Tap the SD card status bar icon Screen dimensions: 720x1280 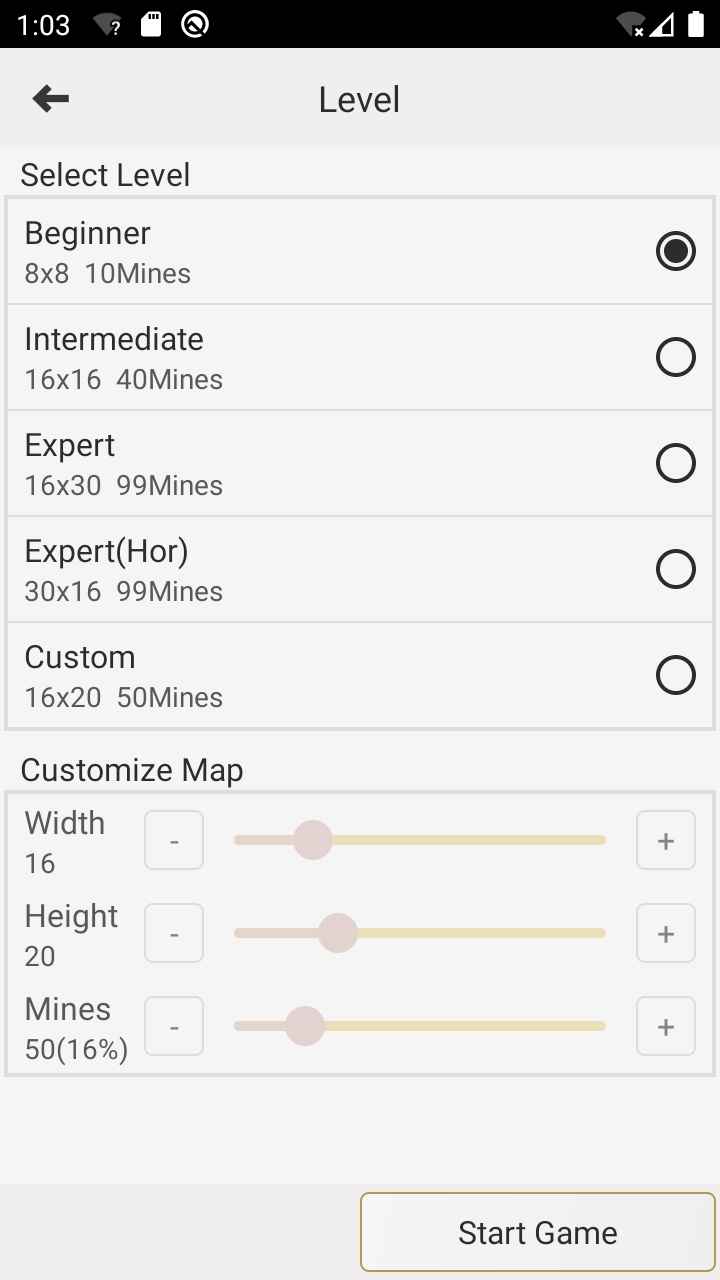151,24
